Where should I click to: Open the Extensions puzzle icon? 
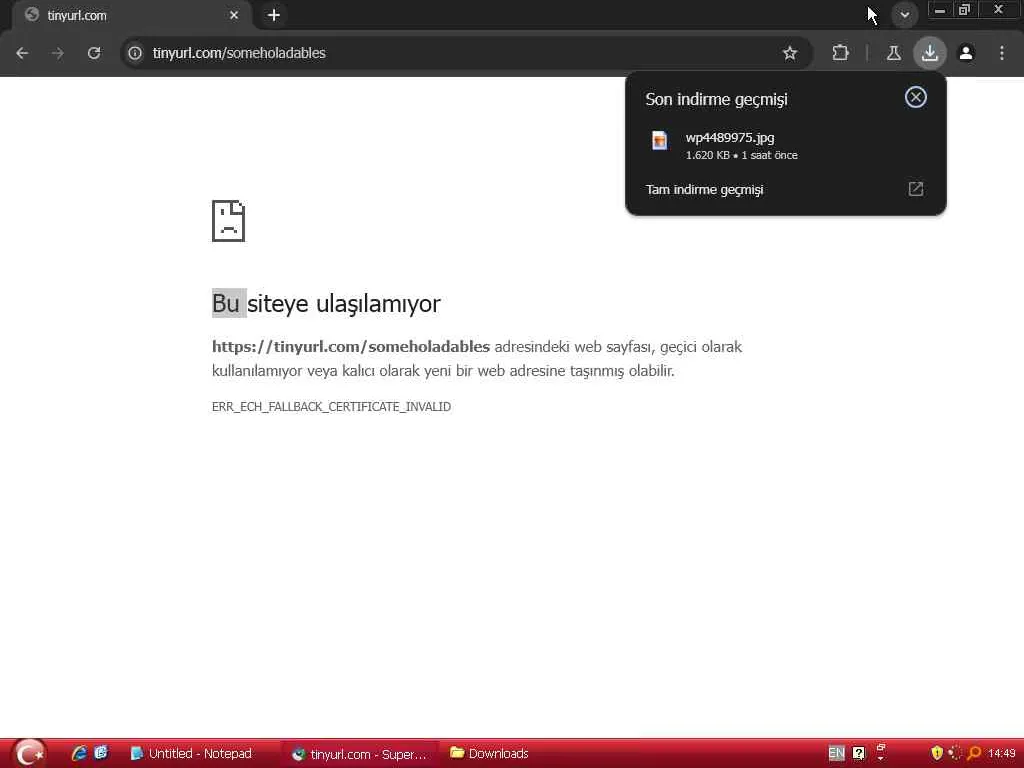(x=840, y=53)
